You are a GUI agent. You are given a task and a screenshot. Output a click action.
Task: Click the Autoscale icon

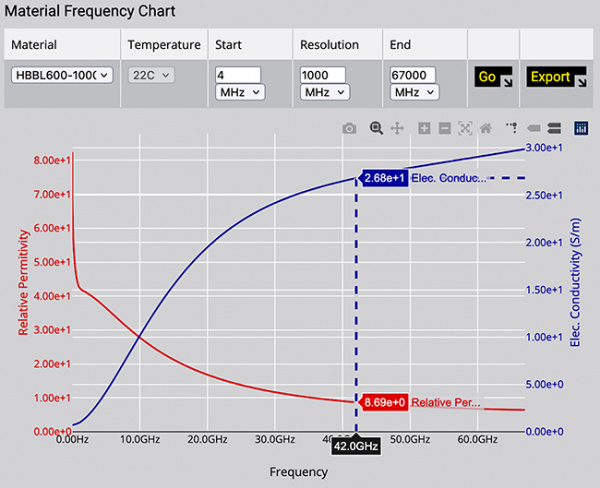465,128
